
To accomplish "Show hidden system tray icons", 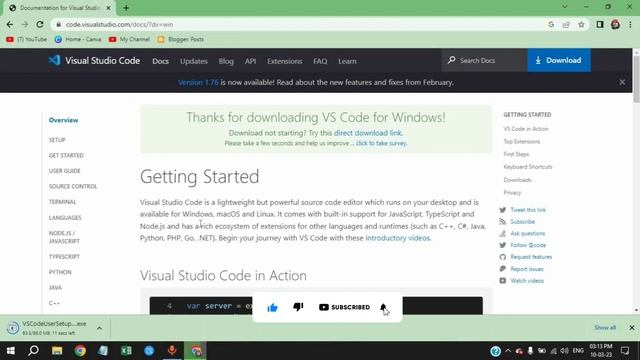I will 508,350.
